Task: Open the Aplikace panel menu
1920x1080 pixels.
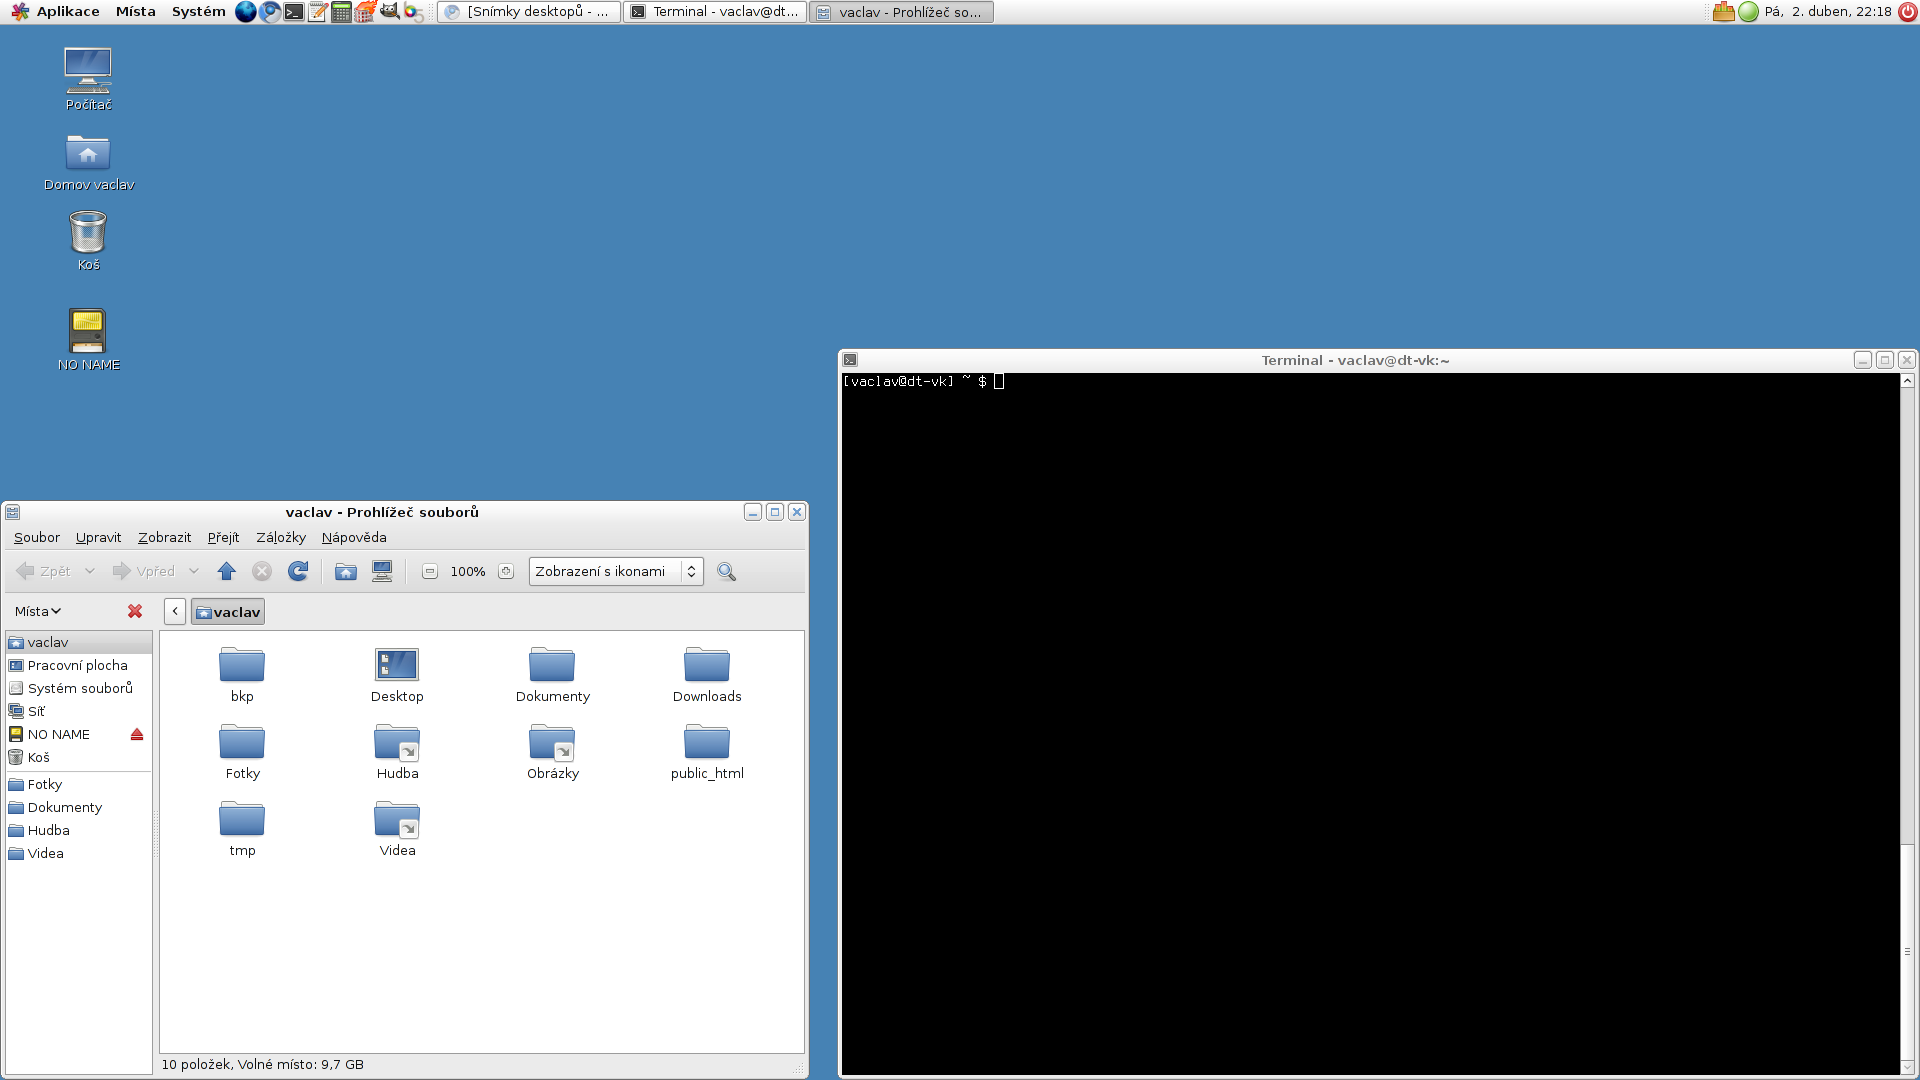Action: [55, 12]
